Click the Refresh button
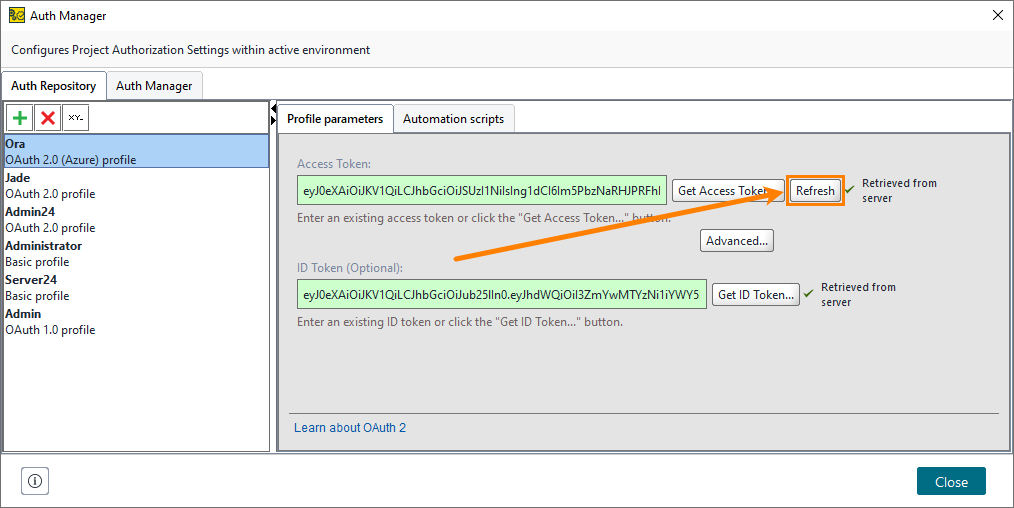1014x508 pixels. coord(815,191)
